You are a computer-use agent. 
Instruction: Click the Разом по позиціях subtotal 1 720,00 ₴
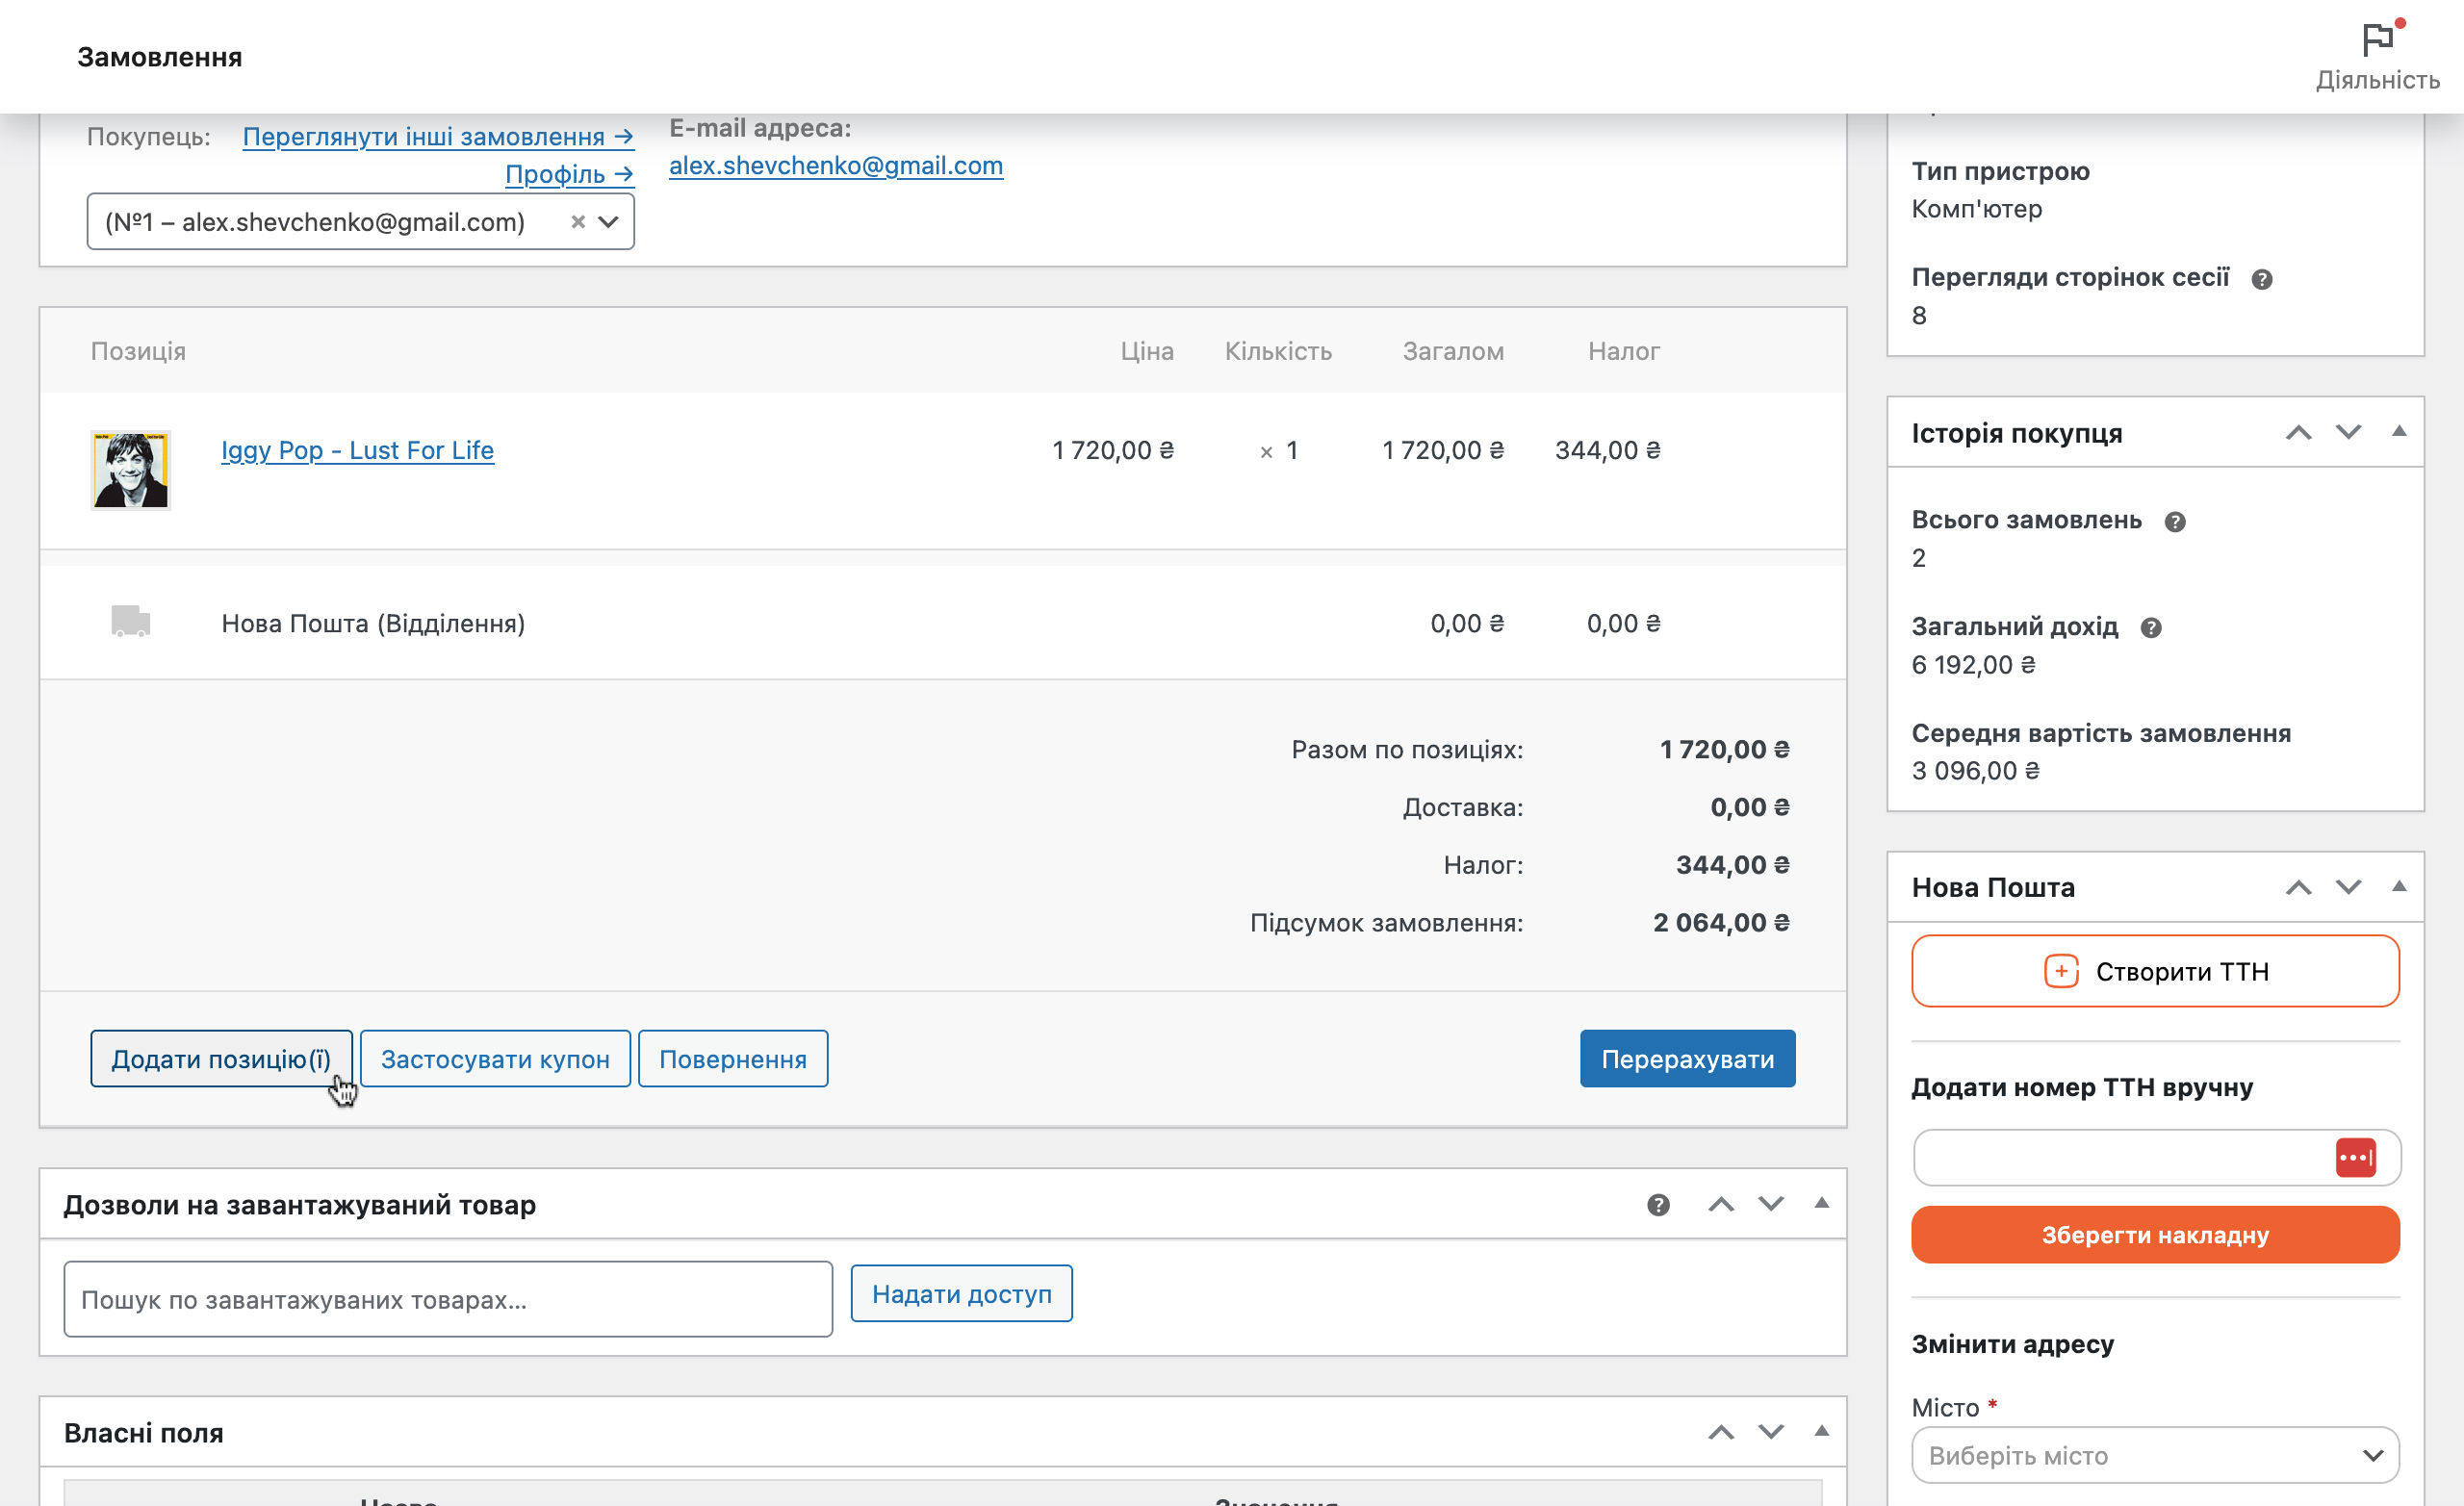click(1724, 749)
